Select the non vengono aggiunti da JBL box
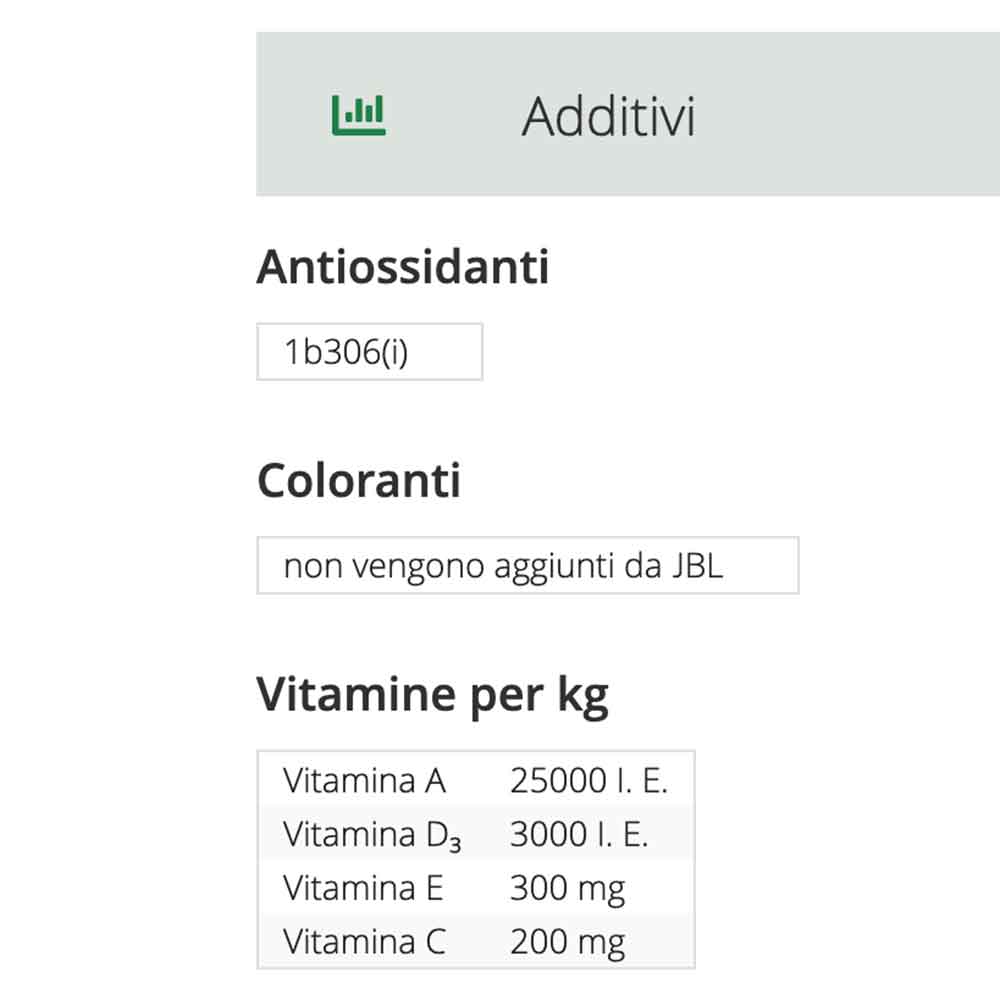 pos(528,566)
